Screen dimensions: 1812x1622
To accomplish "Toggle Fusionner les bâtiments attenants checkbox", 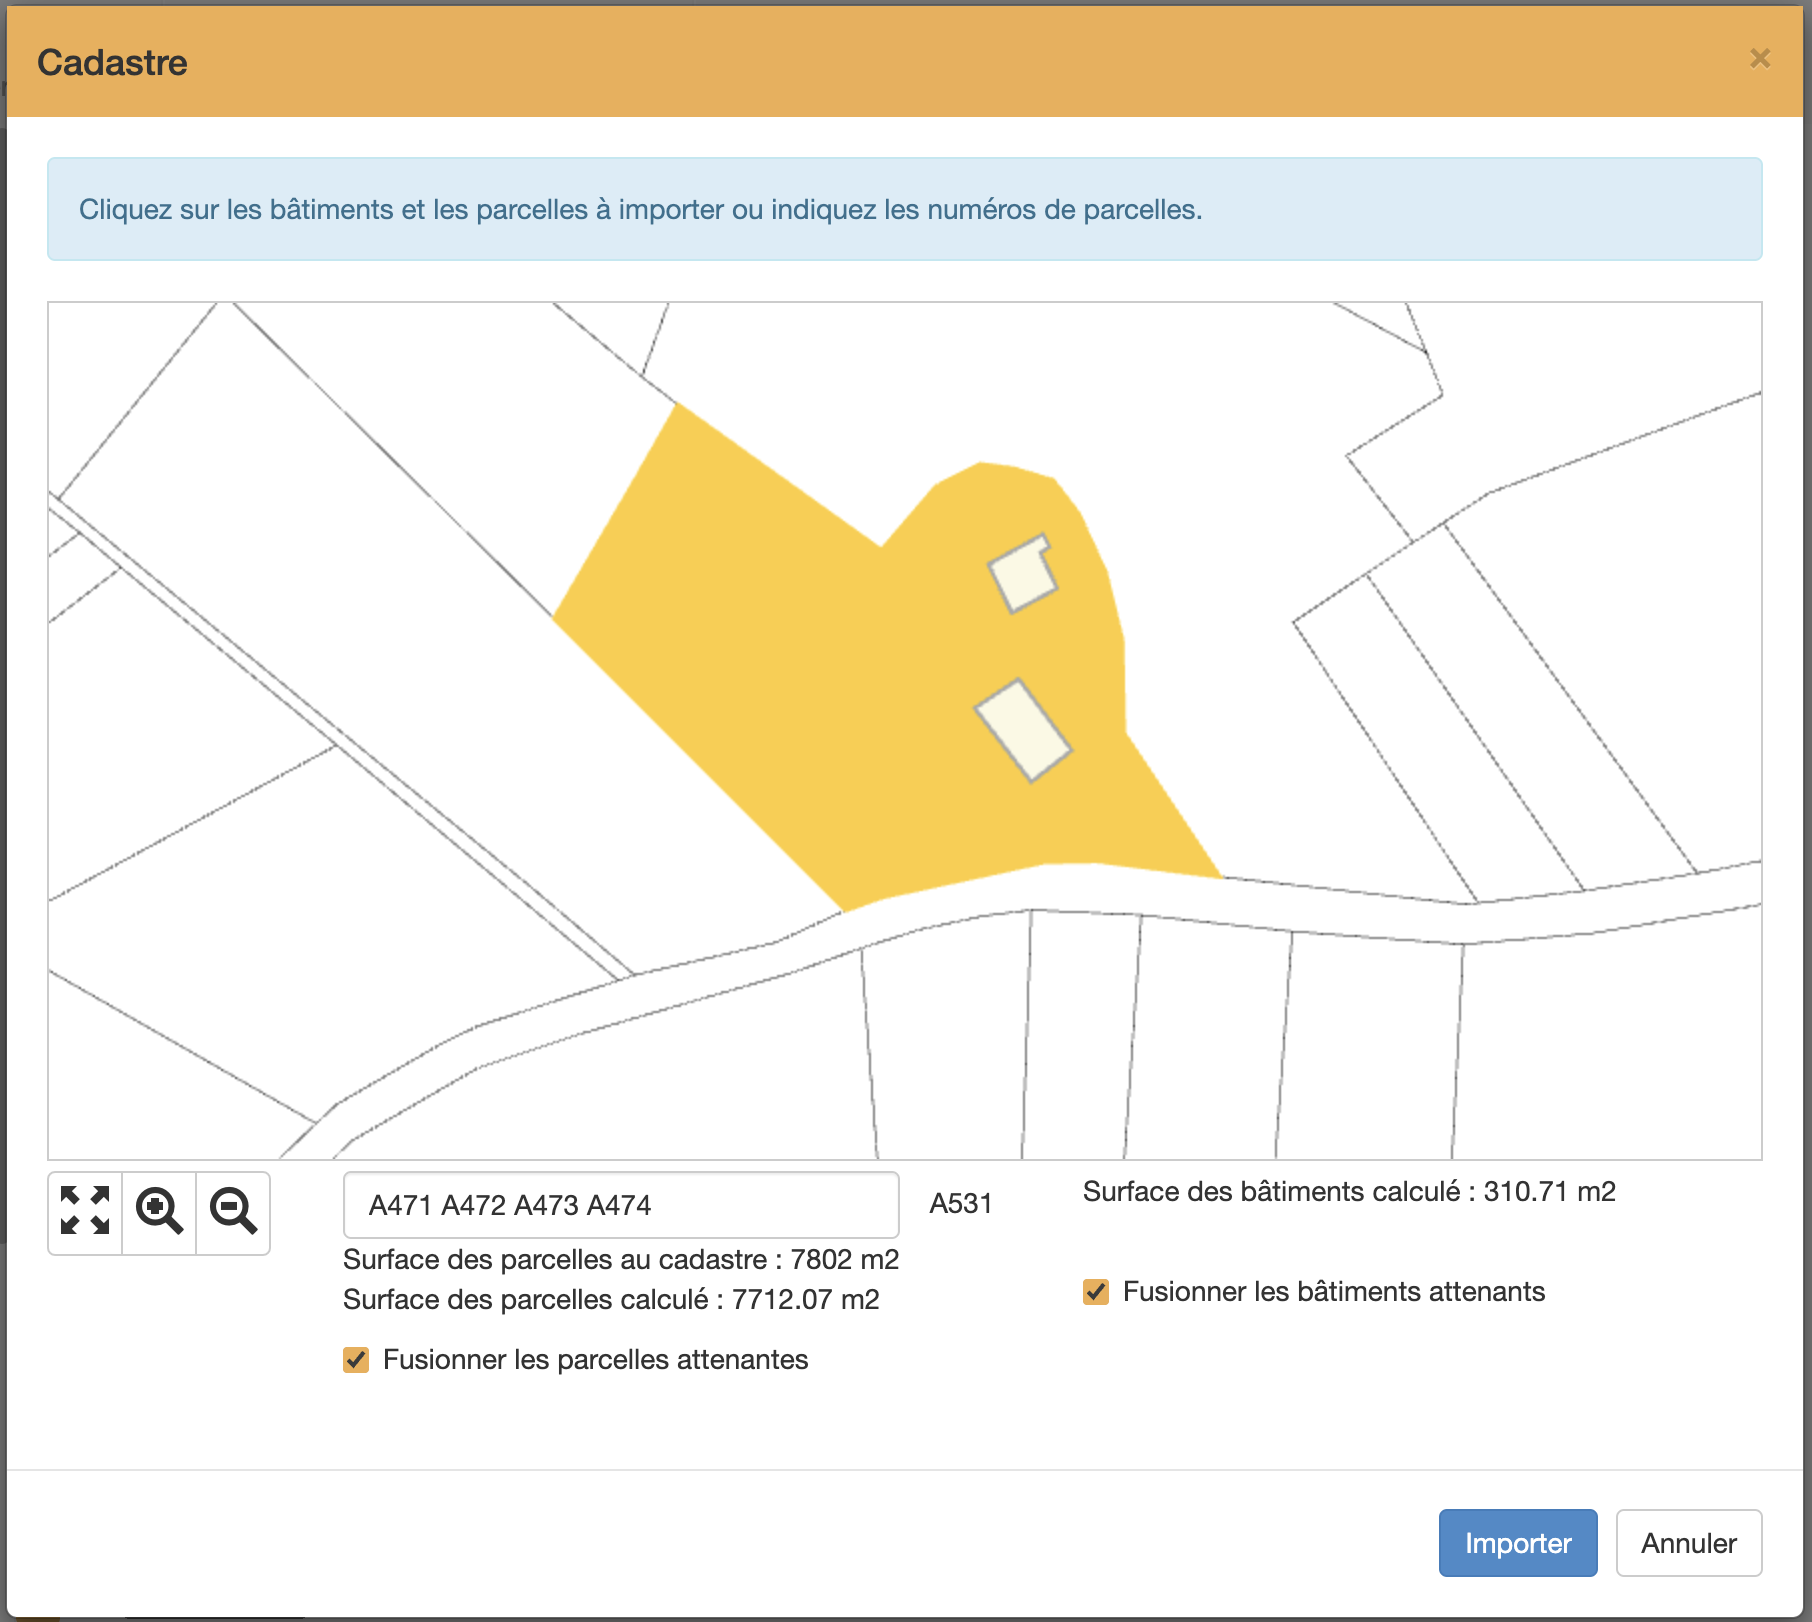I will click(1096, 1292).
